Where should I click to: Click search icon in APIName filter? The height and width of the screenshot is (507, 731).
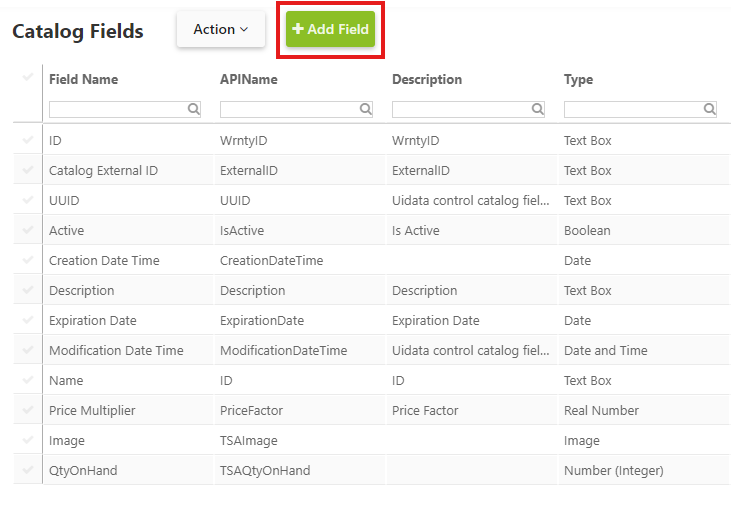[366, 110]
